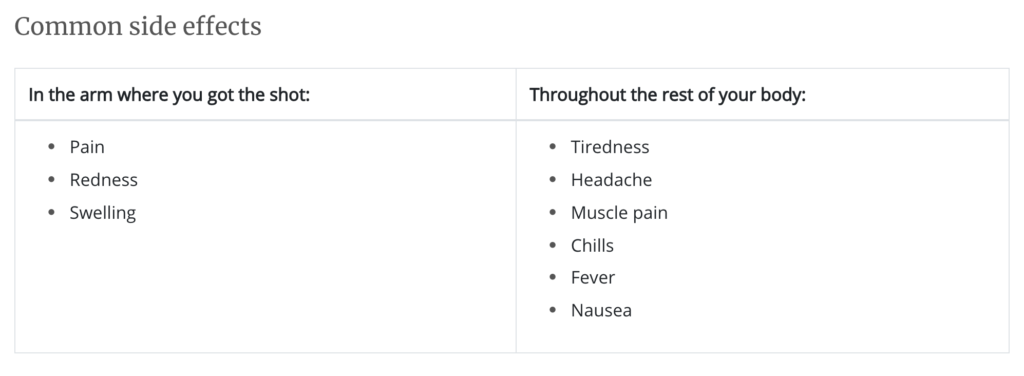
Task: Select the Chills list item
Action: click(592, 245)
